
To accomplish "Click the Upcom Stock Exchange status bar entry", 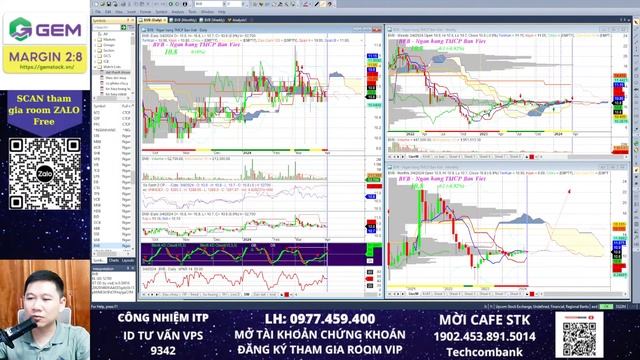I will 542,307.
